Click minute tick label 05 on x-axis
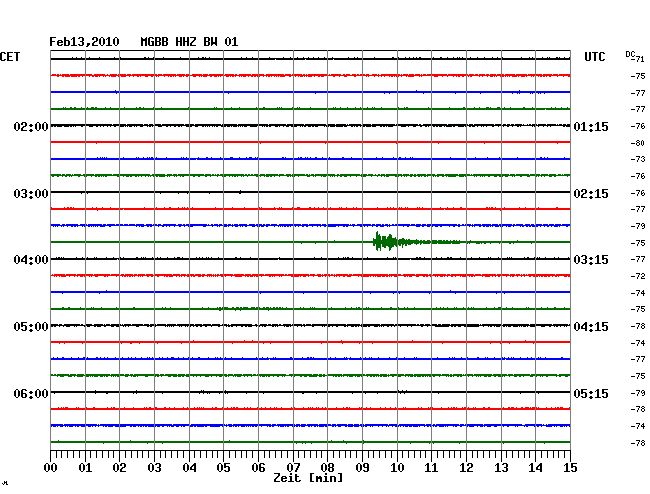This screenshot has width=650, height=494. [x=223, y=467]
